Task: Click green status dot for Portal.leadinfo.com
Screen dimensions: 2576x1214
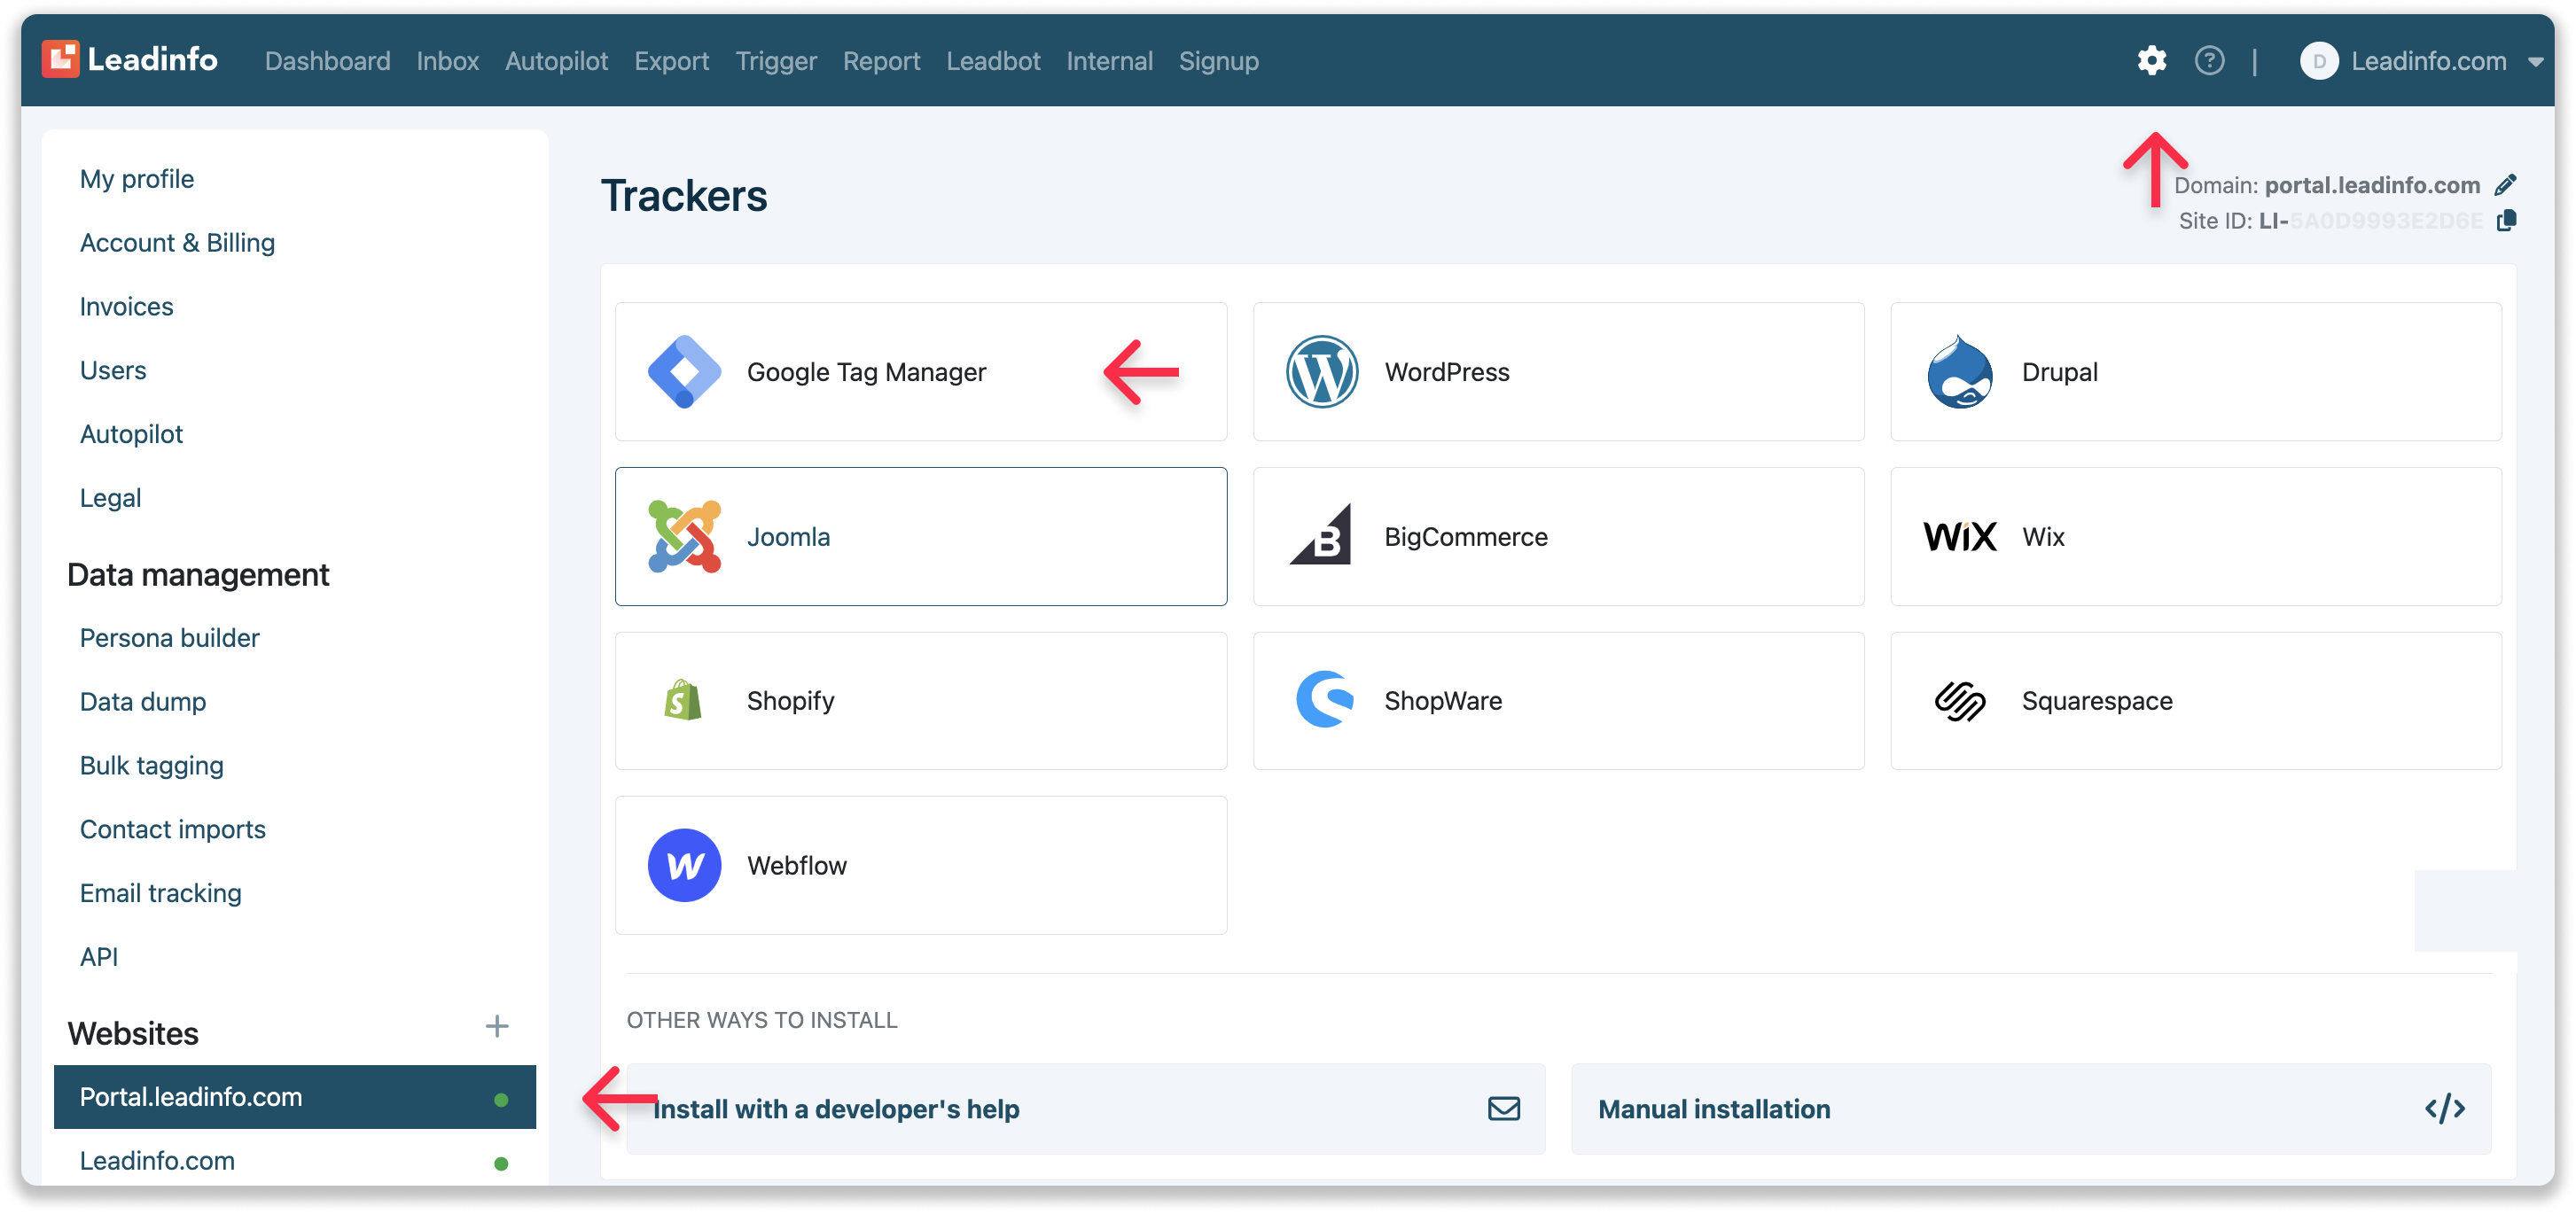Action: (x=500, y=1099)
